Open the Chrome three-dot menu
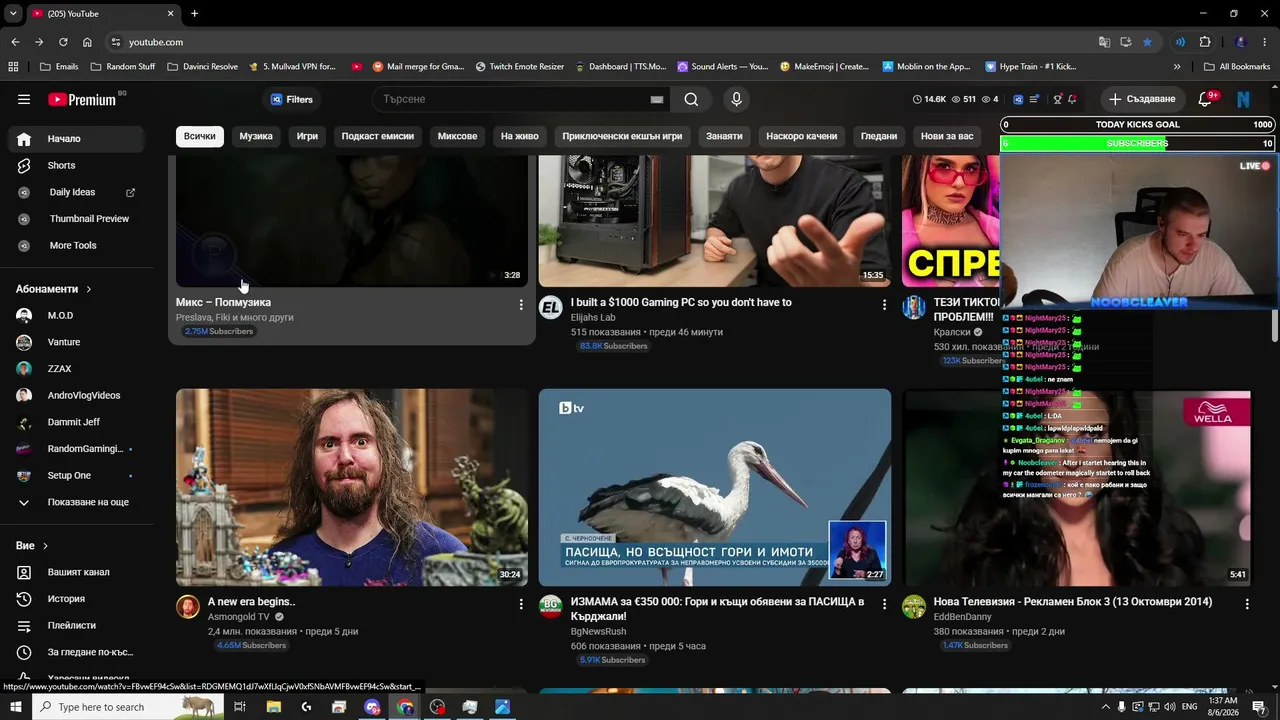 tap(1265, 42)
